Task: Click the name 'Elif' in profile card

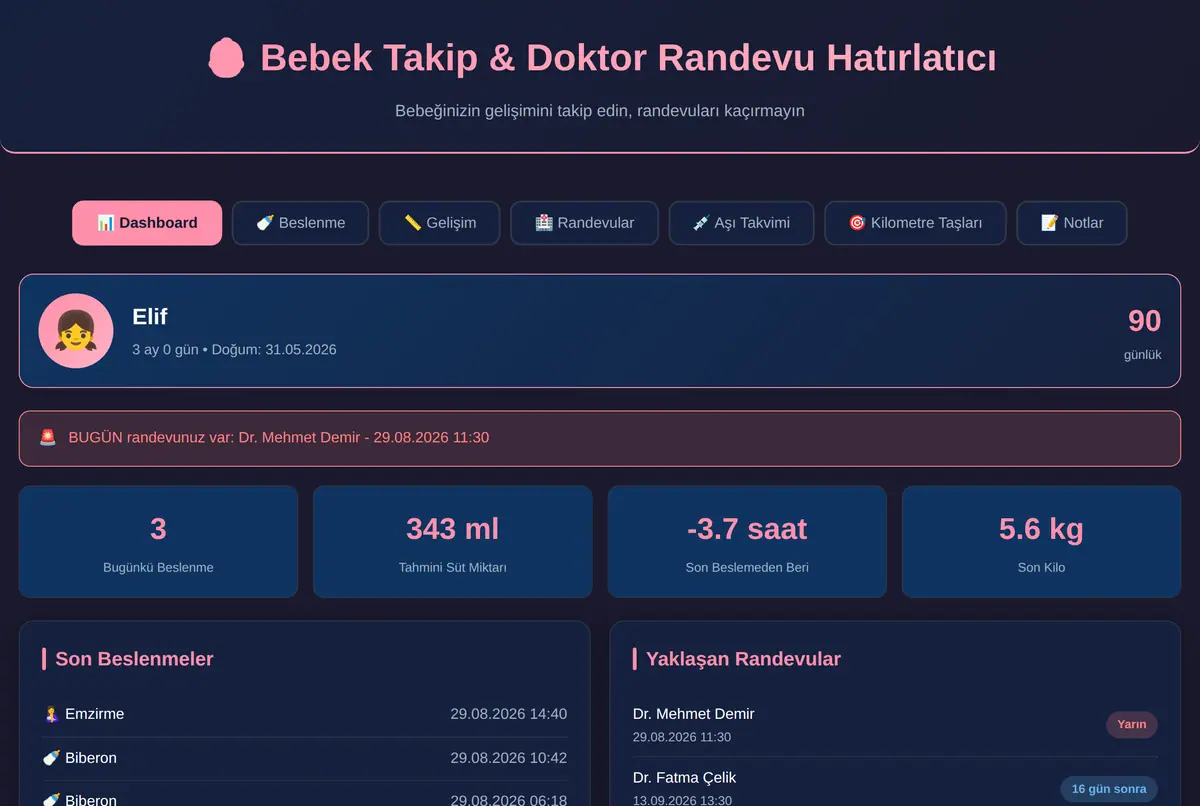Action: pos(150,317)
